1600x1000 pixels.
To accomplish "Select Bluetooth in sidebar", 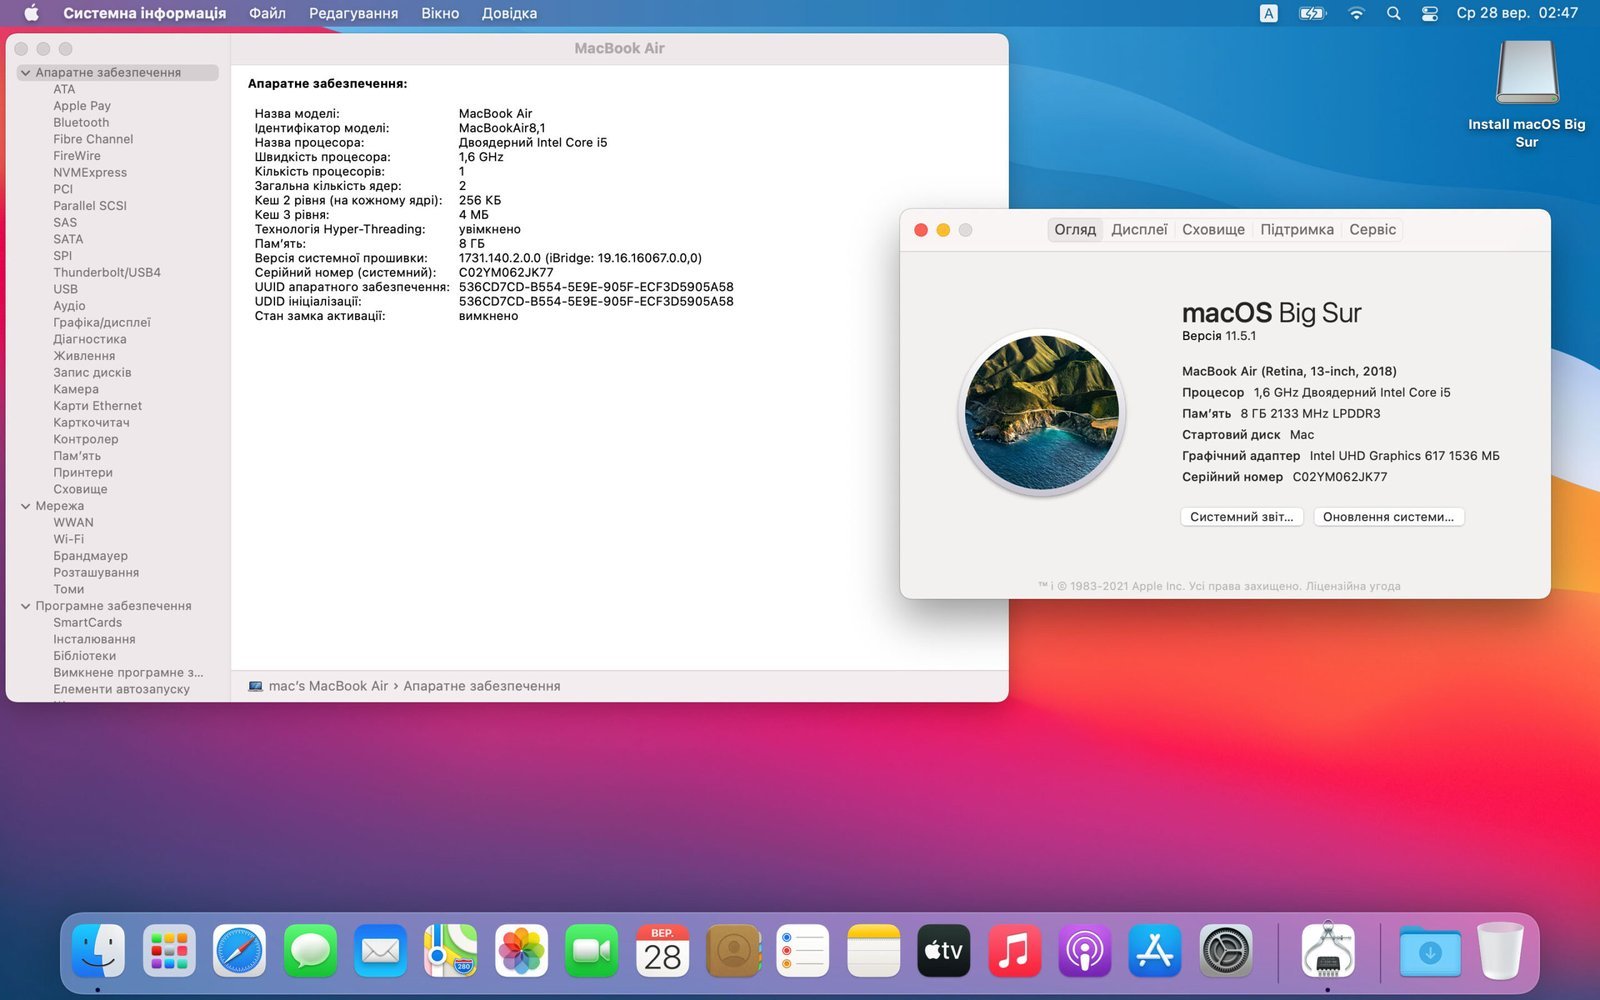I will click(81, 123).
